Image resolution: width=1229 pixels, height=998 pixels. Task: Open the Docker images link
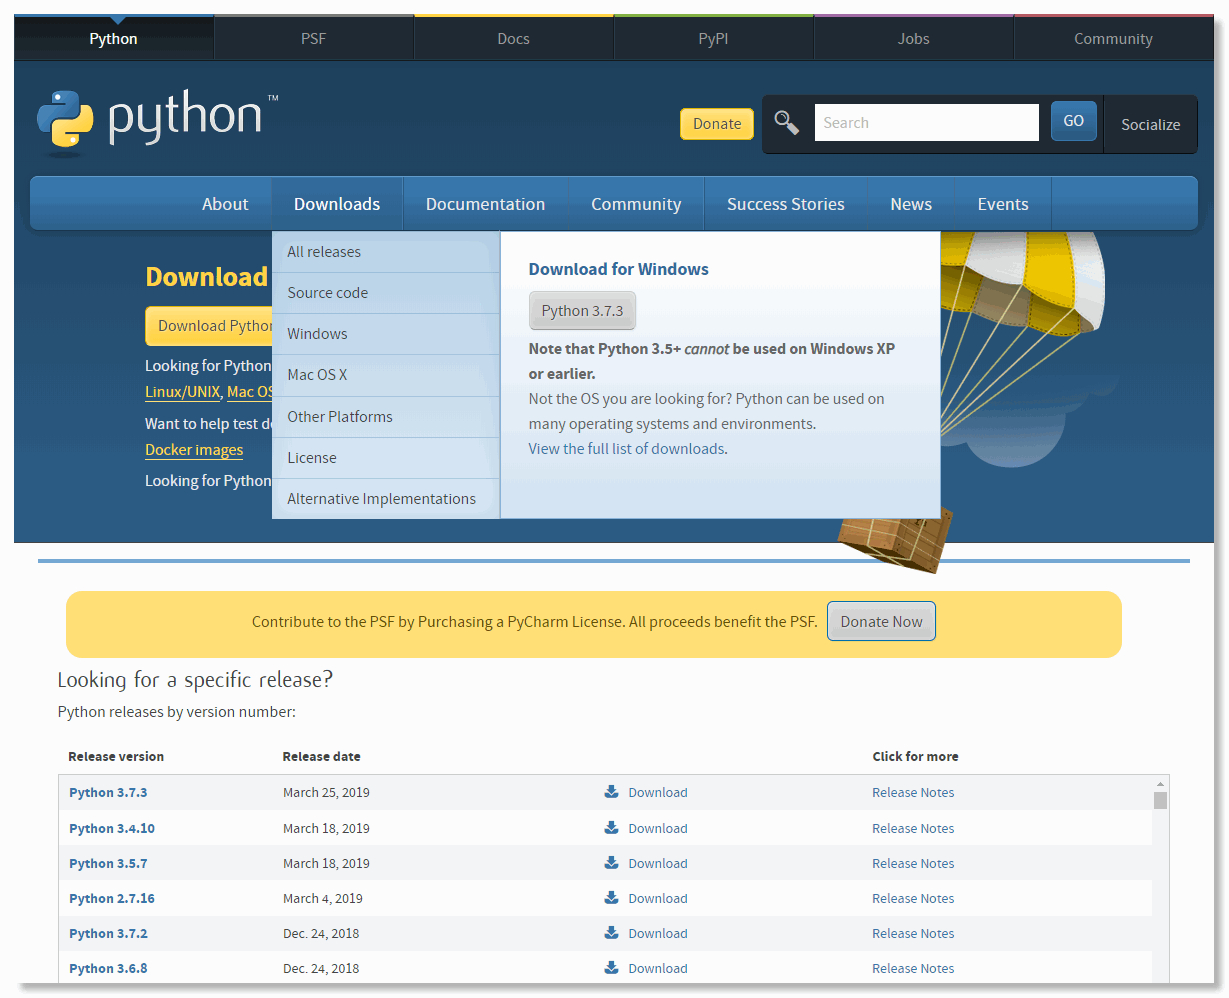coord(194,450)
